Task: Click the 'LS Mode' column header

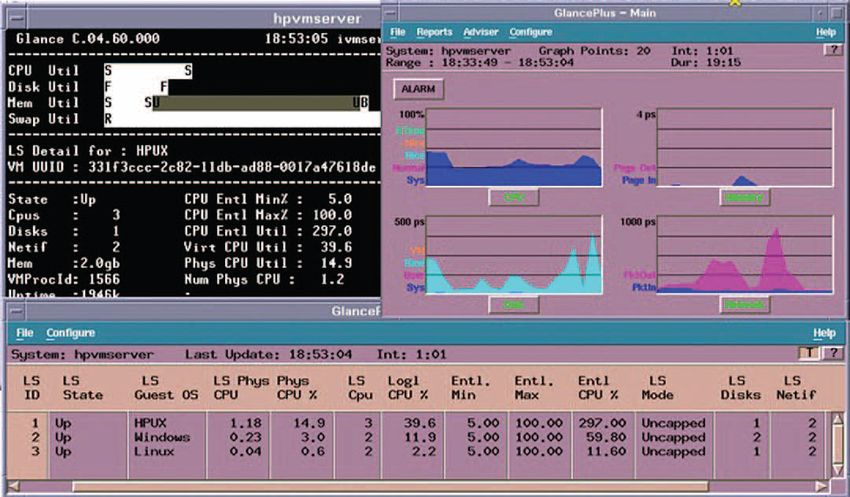Action: click(657, 388)
